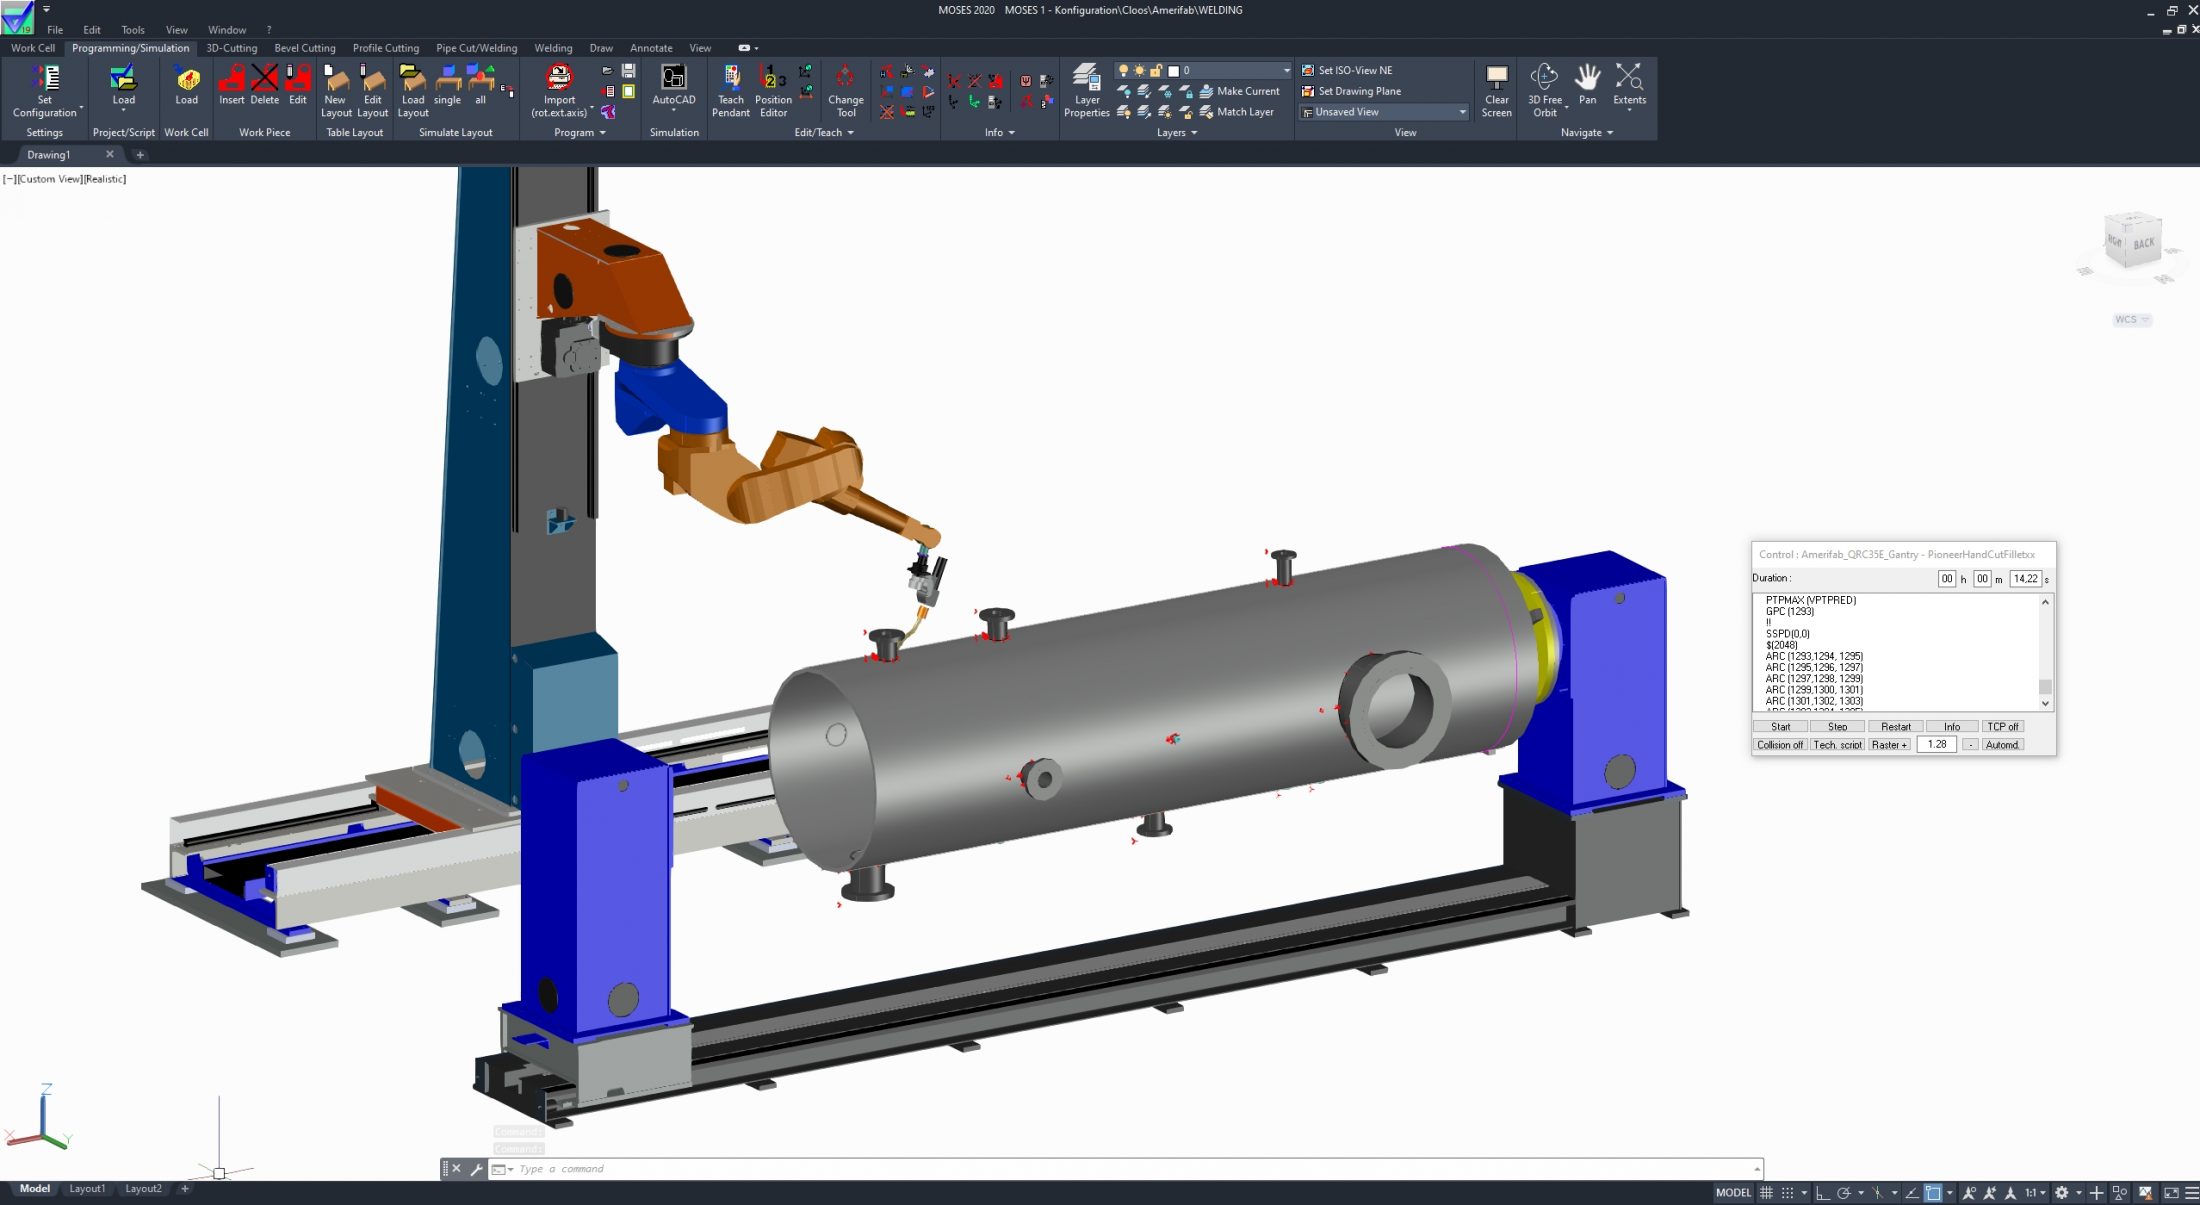Toggle ortho mode in status bar
The height and width of the screenshot is (1205, 2200).
[1822, 1193]
